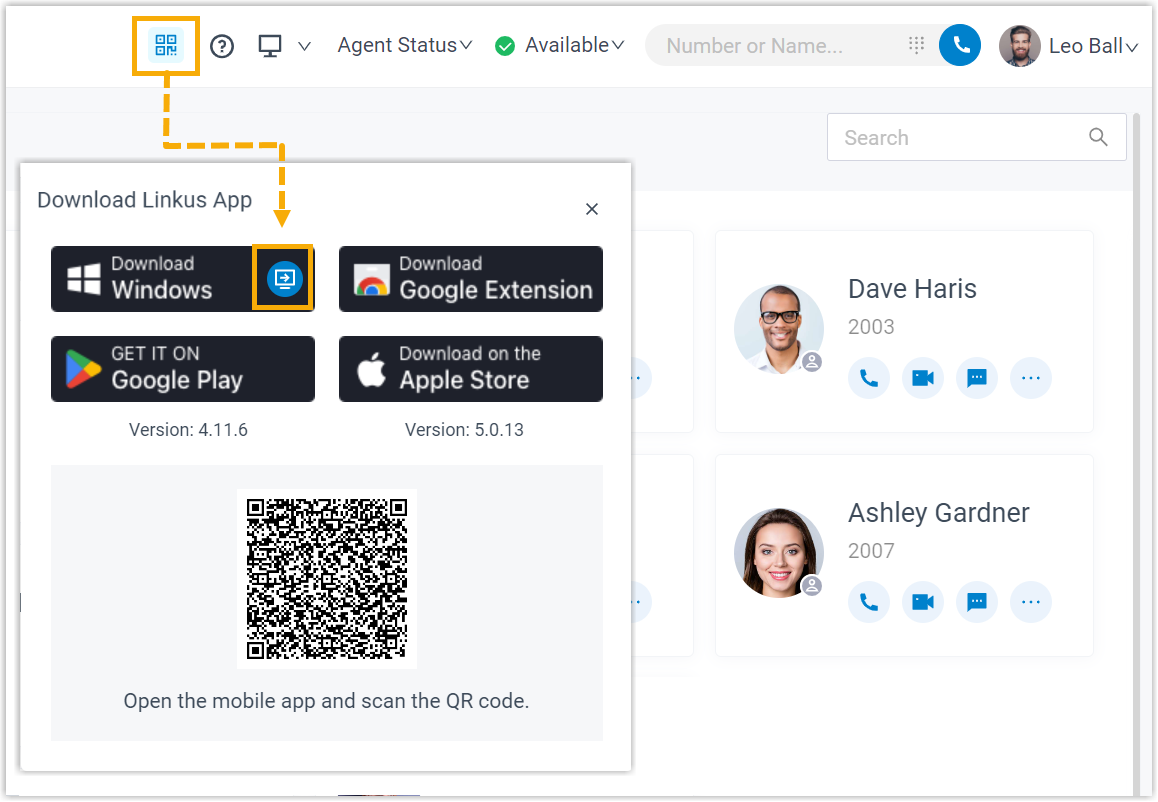Open more options for Dave Haris
This screenshot has height=802, width=1158.
point(1031,379)
